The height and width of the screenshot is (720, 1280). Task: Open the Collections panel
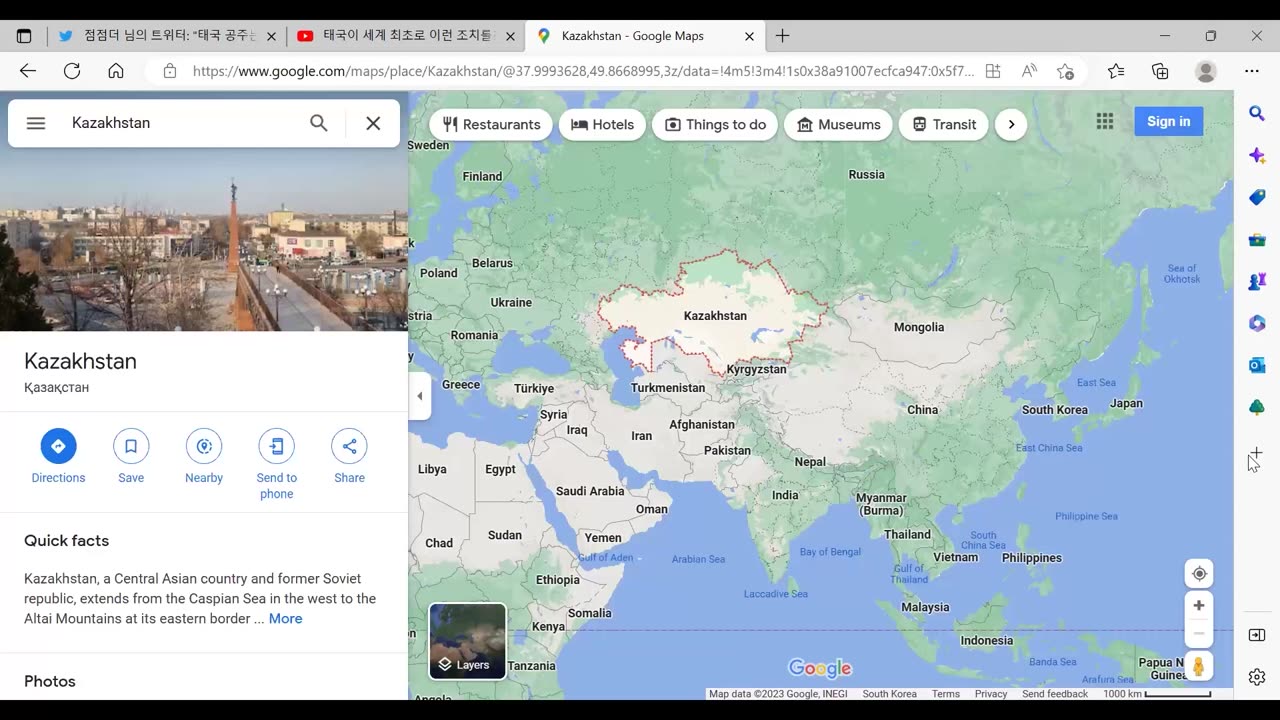click(1160, 71)
